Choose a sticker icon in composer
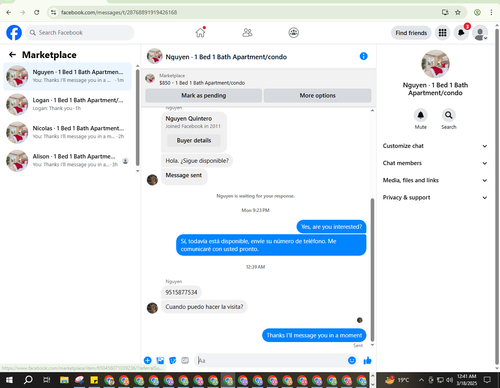The height and width of the screenshot is (388, 500). (x=173, y=360)
